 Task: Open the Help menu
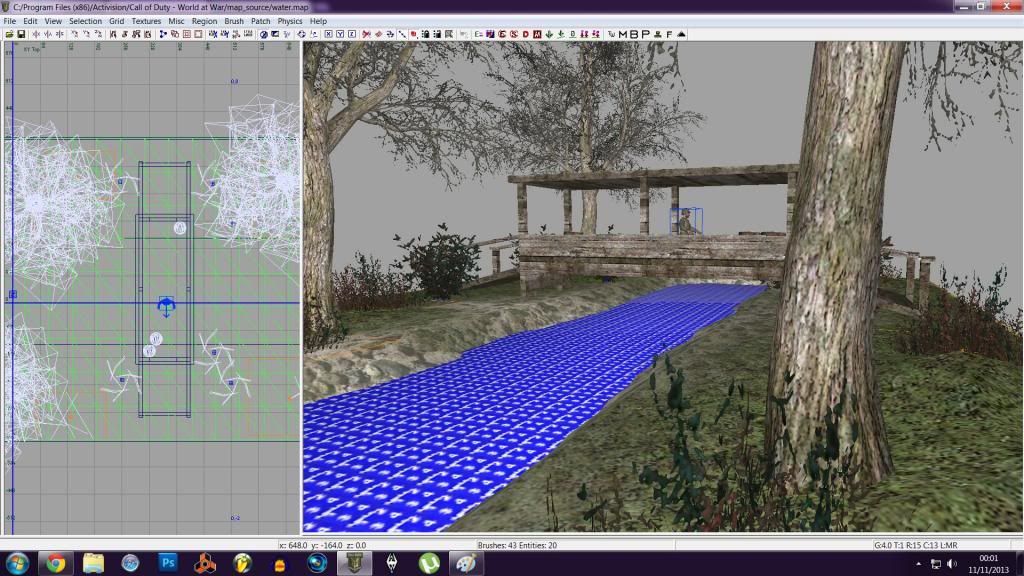pyautogui.click(x=319, y=21)
